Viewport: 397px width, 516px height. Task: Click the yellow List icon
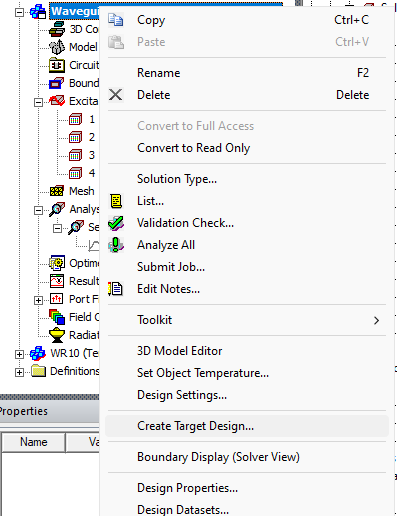coord(116,201)
